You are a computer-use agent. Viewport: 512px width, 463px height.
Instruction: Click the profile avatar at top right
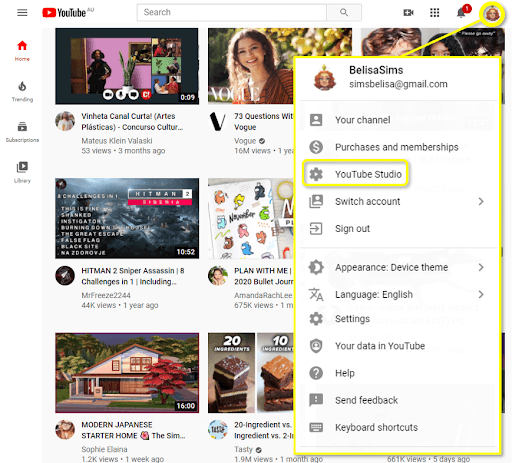[492, 14]
